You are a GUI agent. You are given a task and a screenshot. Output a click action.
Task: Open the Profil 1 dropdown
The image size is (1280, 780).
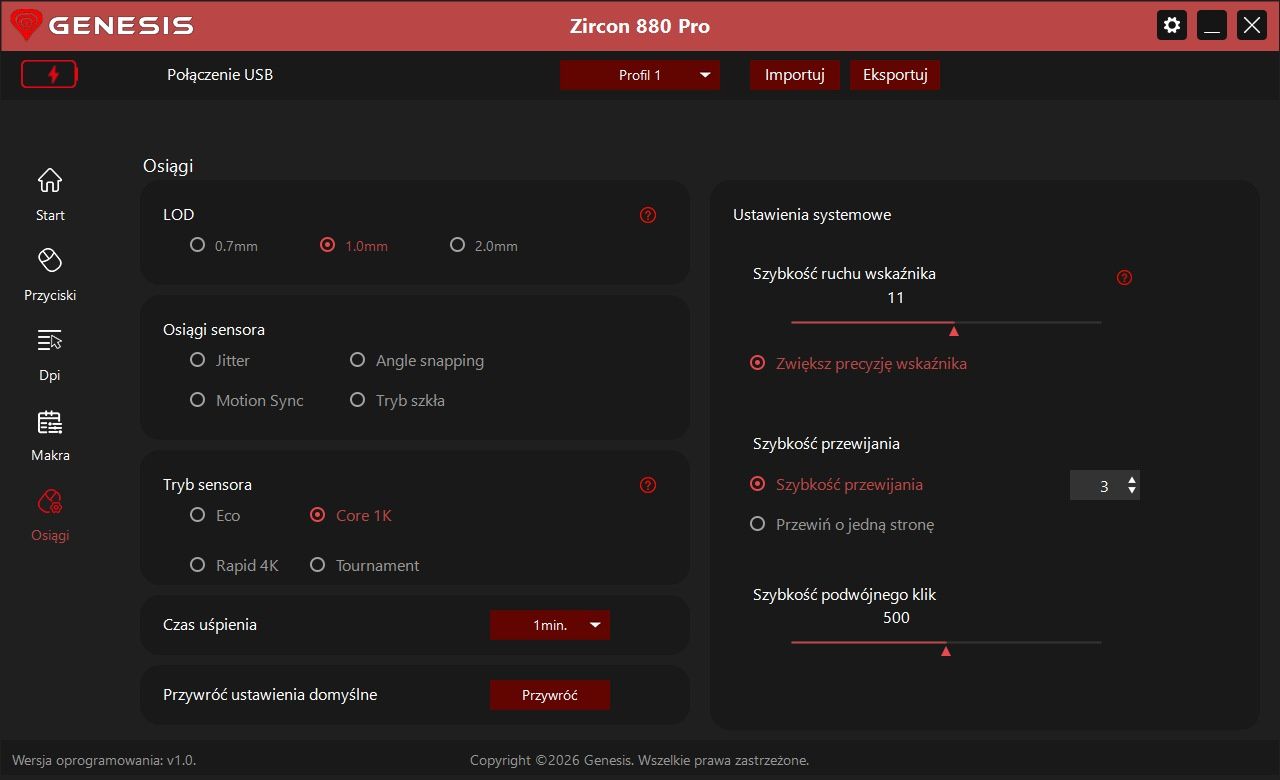pyautogui.click(x=640, y=75)
